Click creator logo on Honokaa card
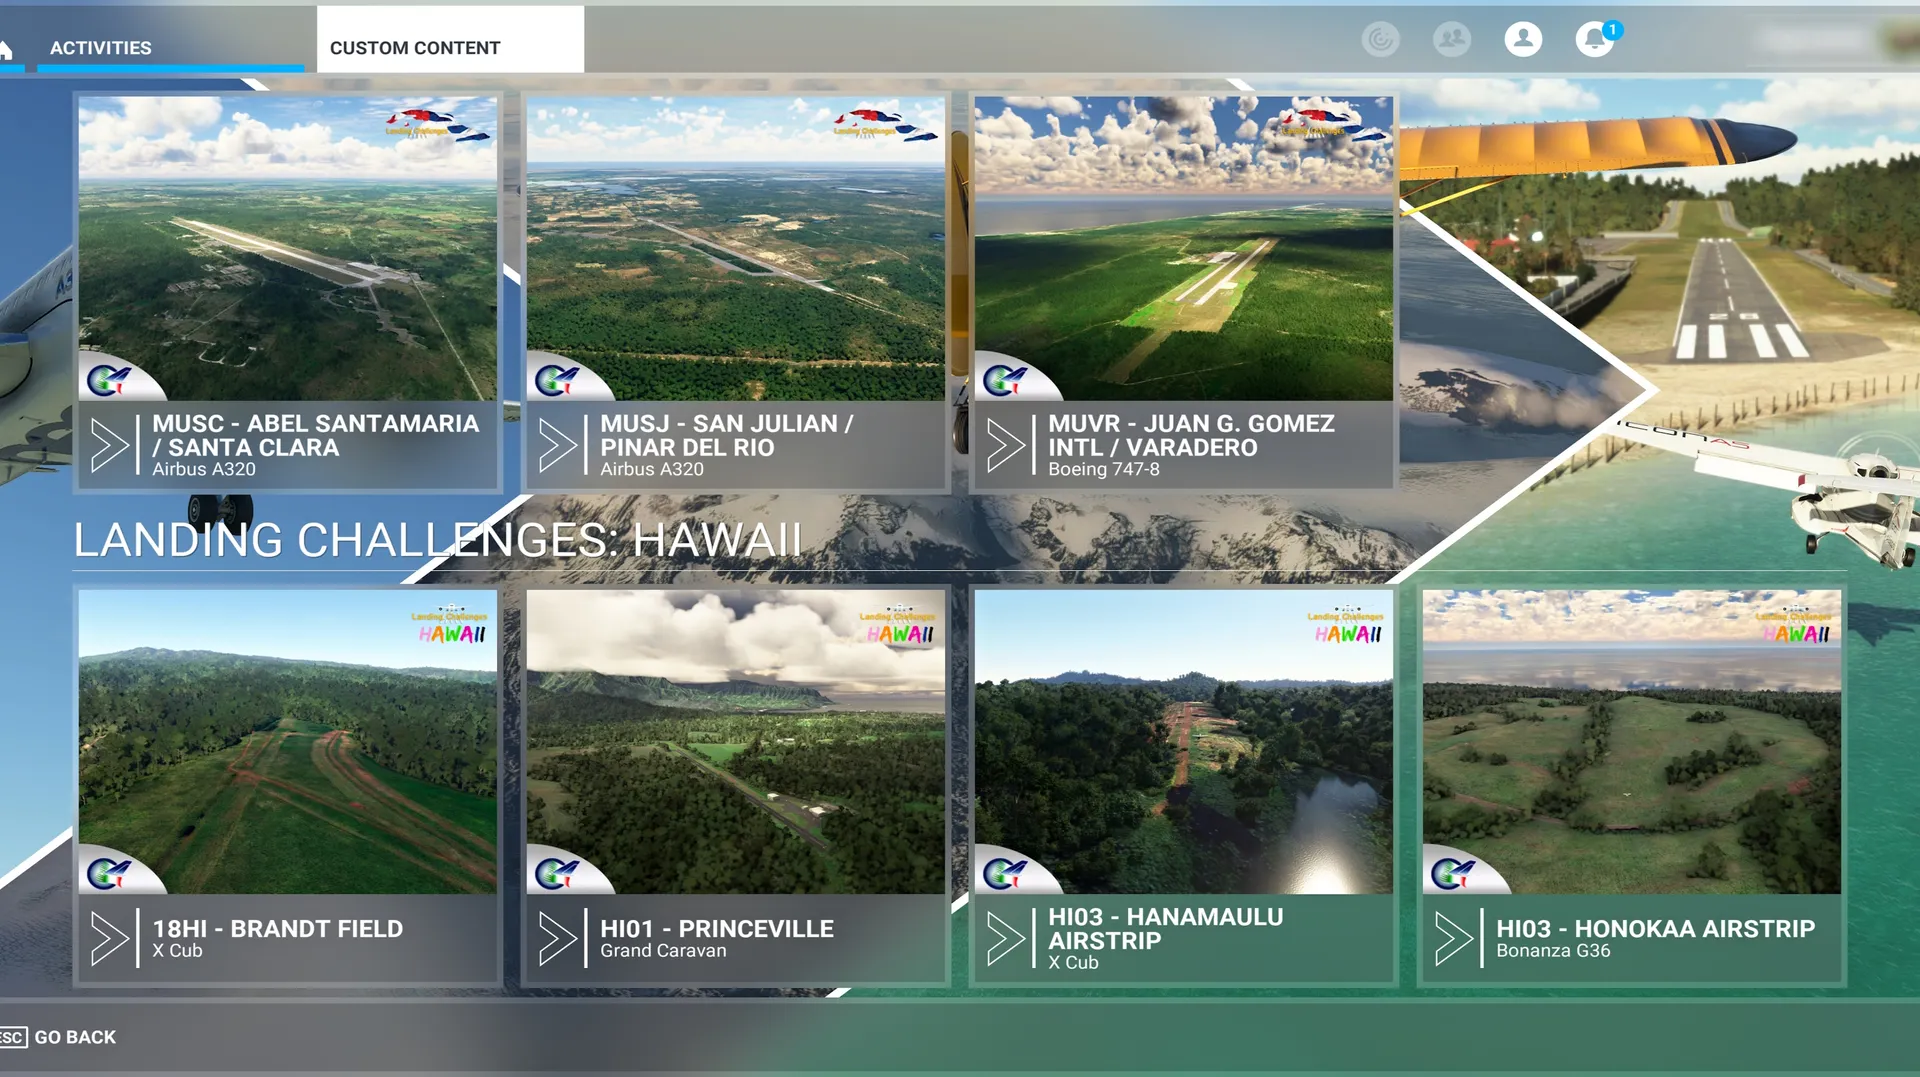The width and height of the screenshot is (1920, 1077). tap(1453, 873)
